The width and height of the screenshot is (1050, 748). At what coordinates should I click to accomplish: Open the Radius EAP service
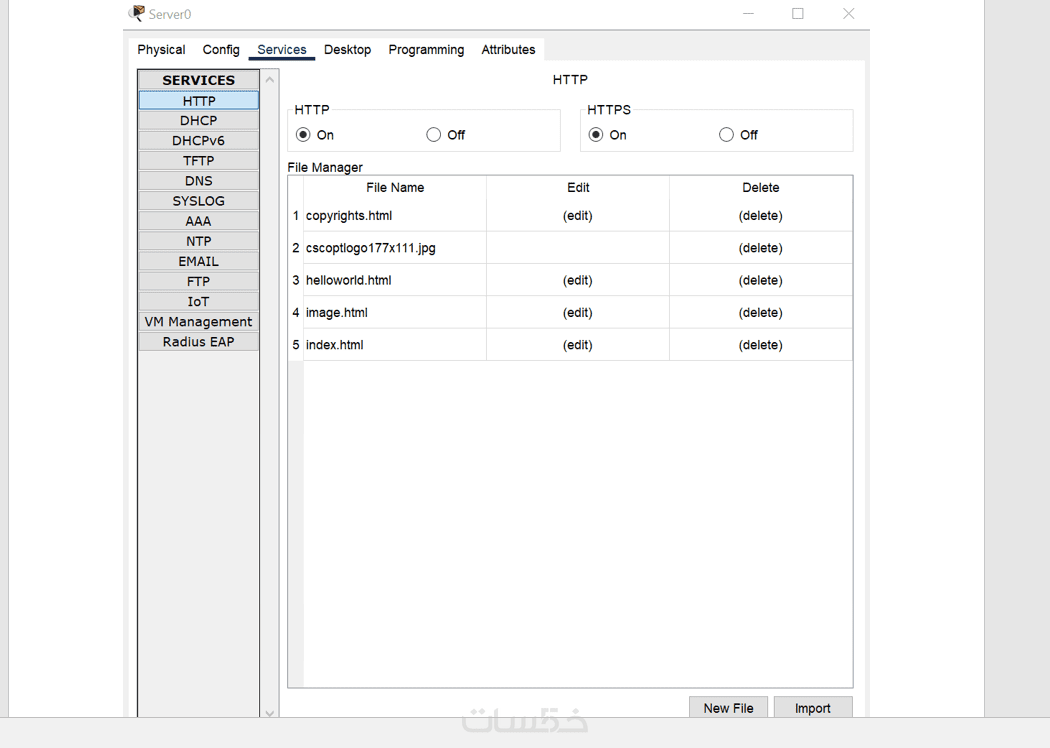click(199, 342)
